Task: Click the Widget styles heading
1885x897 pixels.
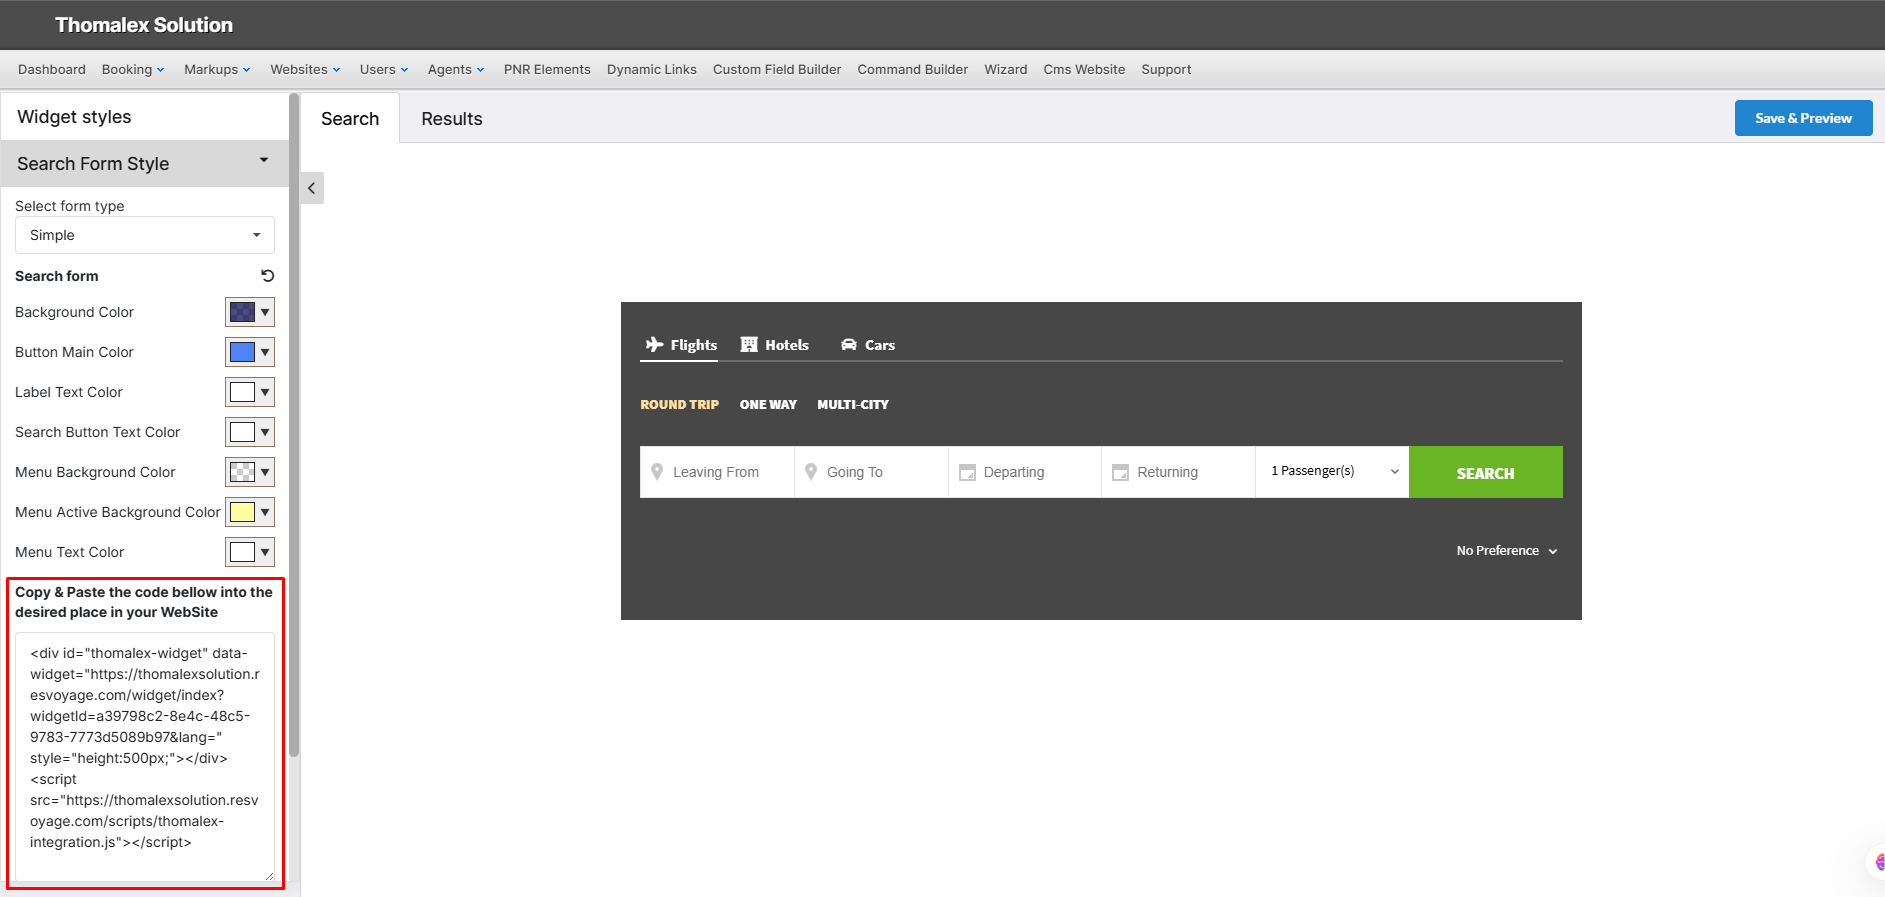Action: 74,117
